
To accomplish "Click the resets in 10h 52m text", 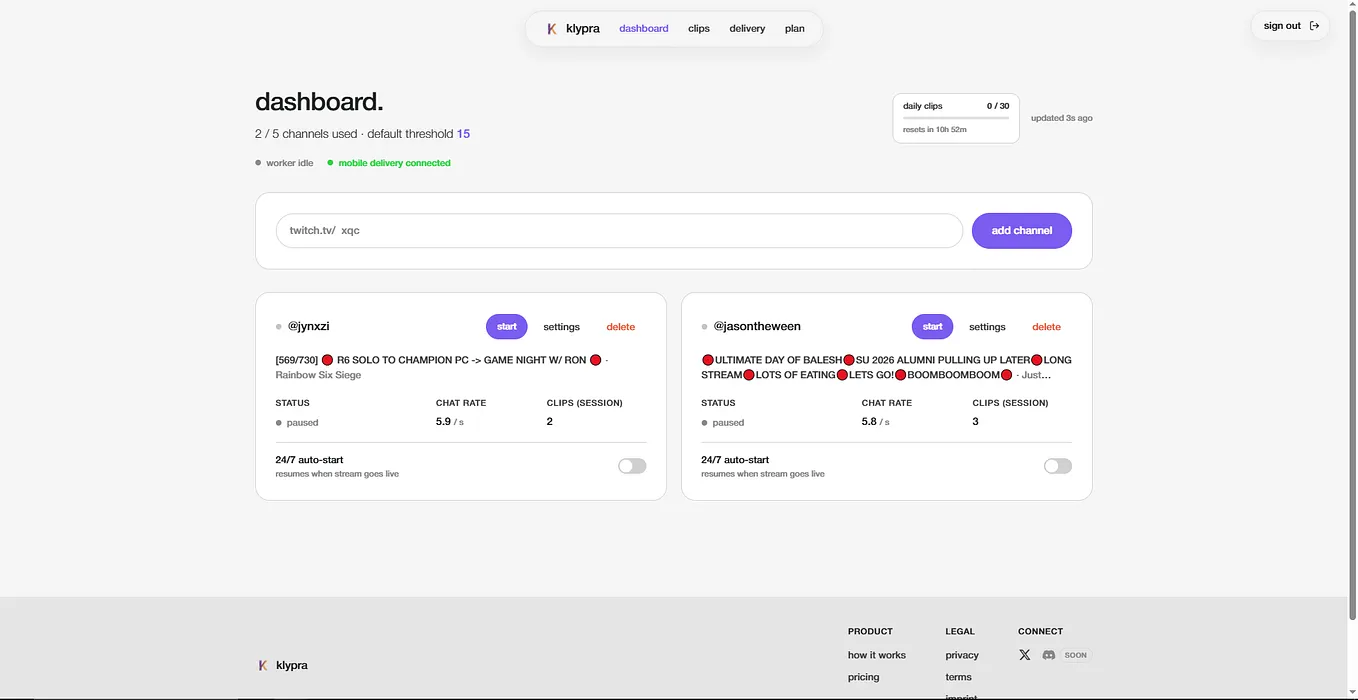I will coord(935,130).
